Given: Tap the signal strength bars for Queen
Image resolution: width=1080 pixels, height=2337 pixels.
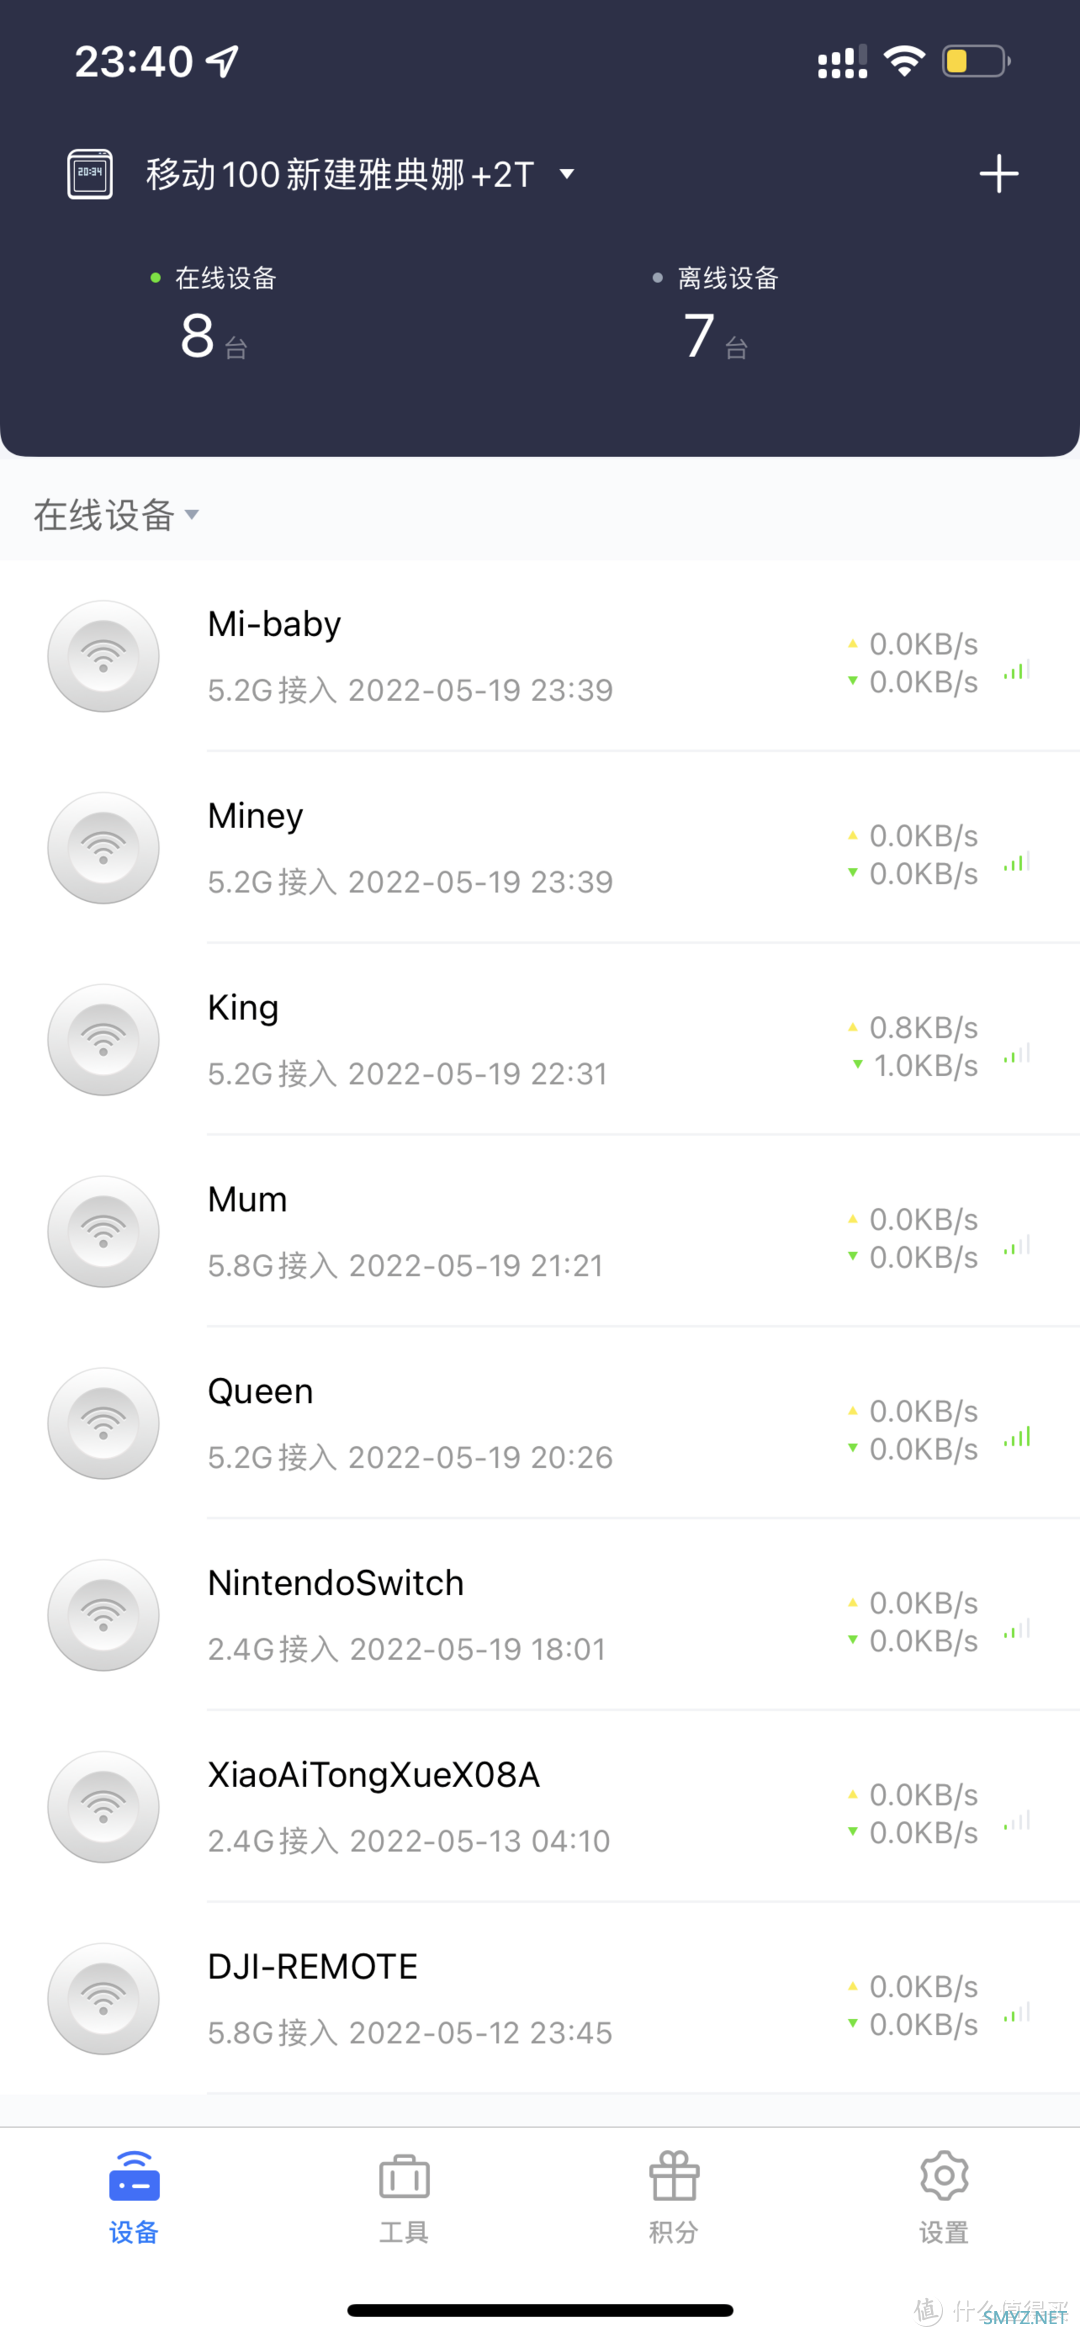Looking at the screenshot, I should pyautogui.click(x=1017, y=1438).
